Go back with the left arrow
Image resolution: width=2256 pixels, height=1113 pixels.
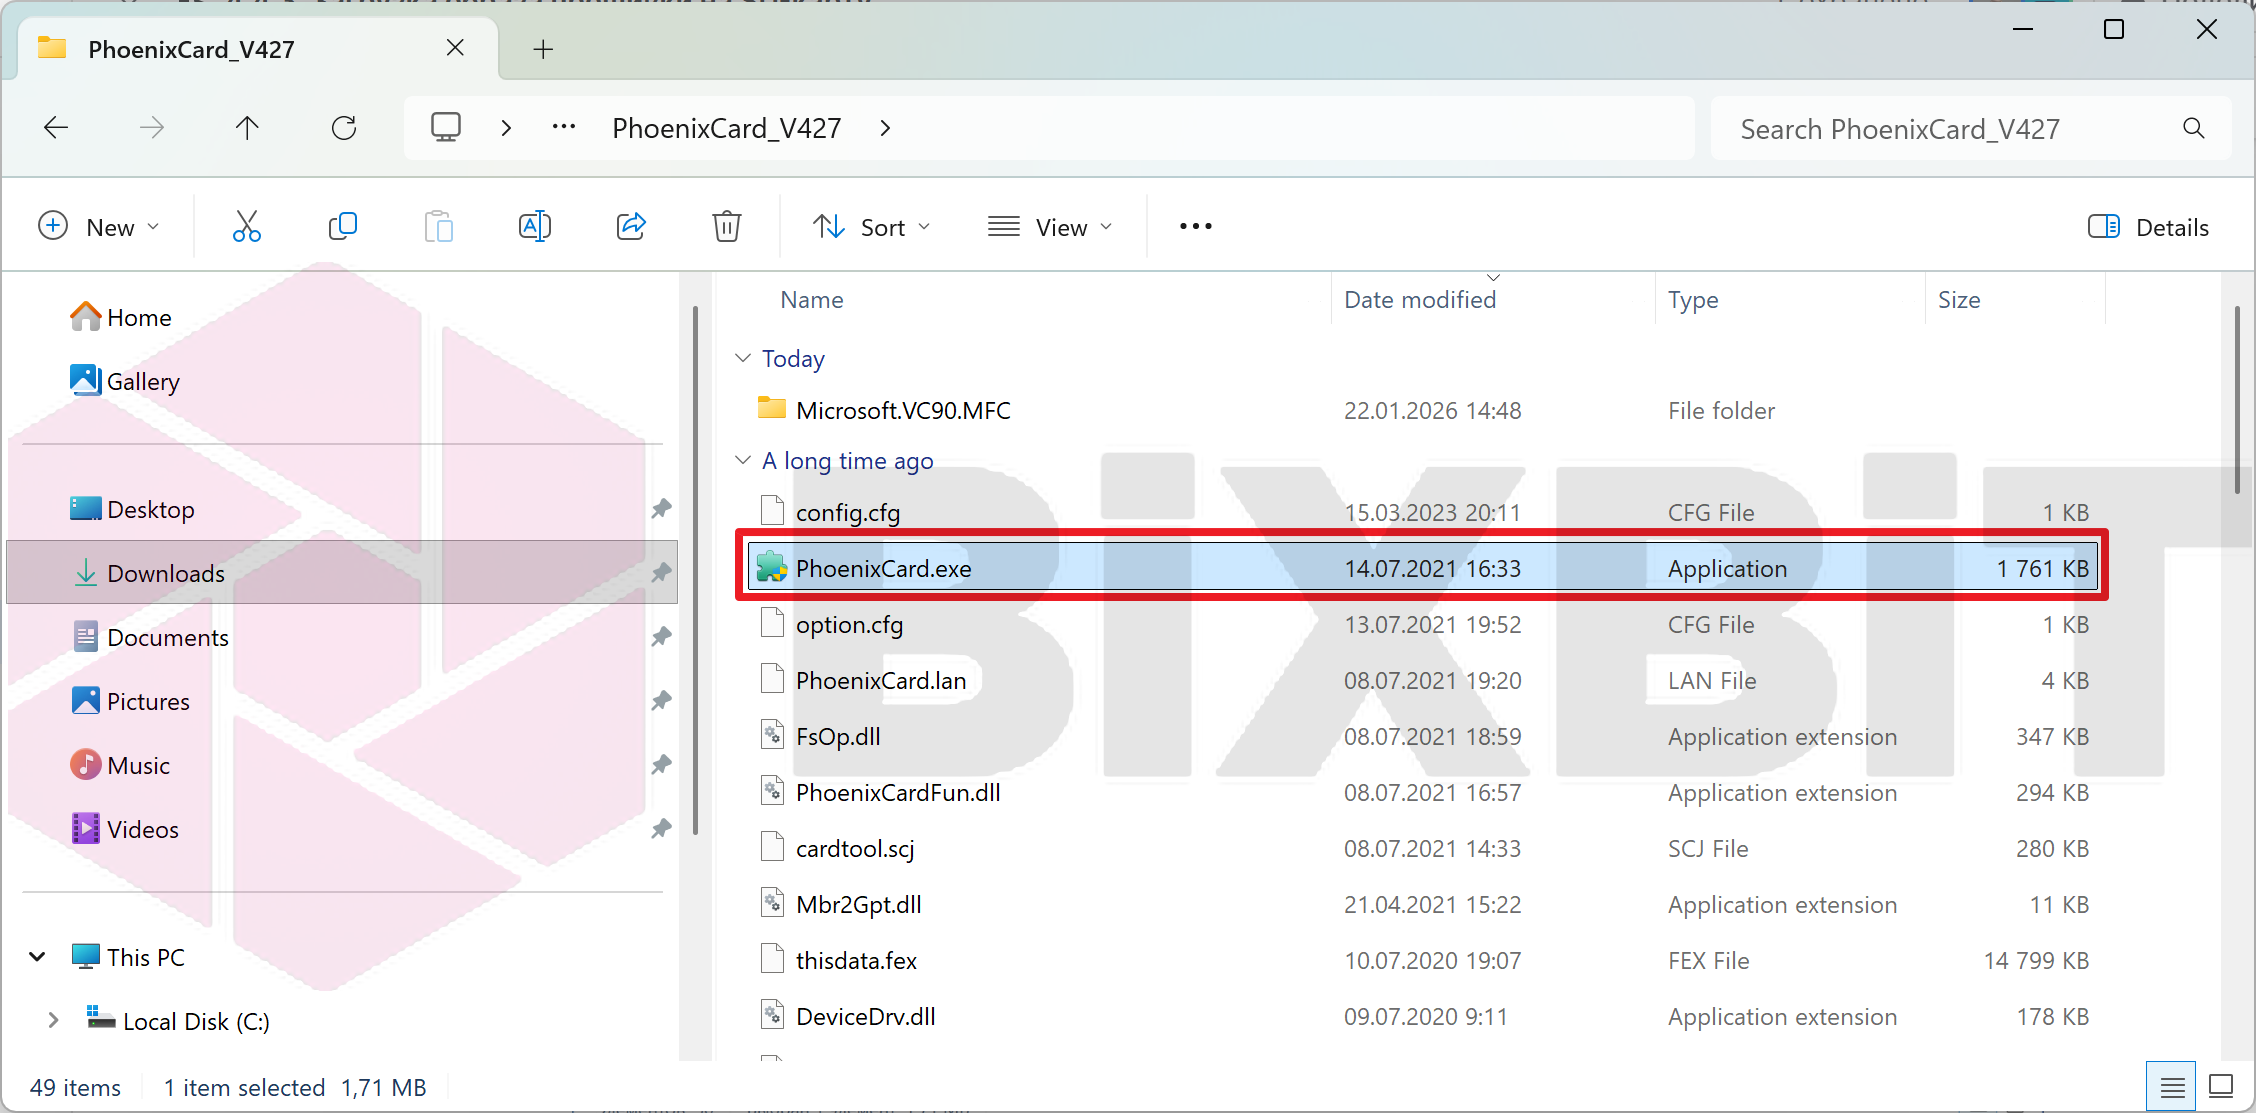[56, 128]
